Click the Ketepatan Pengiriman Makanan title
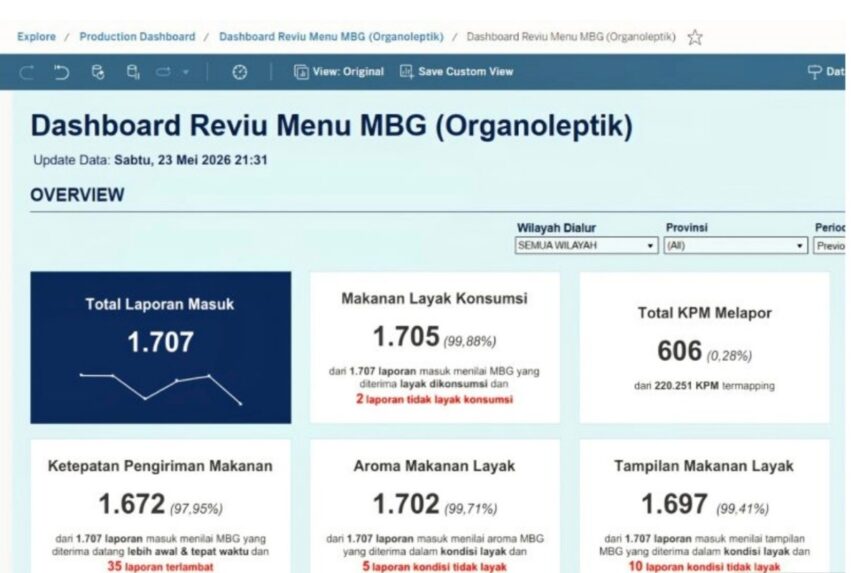This screenshot has height=573, width=860. tap(160, 466)
